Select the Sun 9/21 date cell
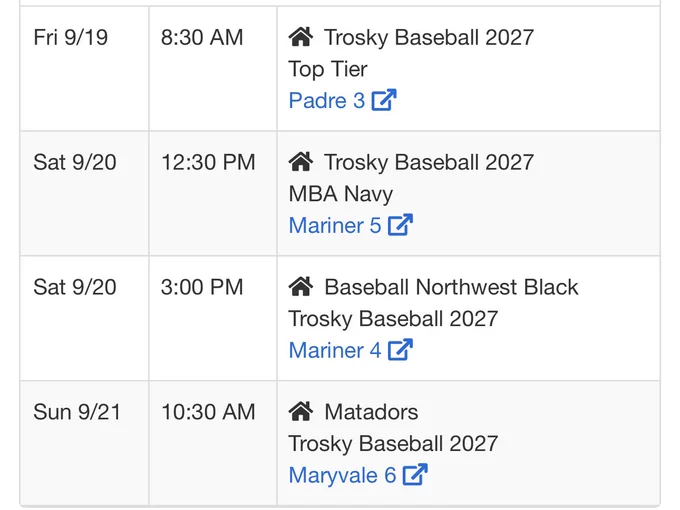 pyautogui.click(x=84, y=443)
